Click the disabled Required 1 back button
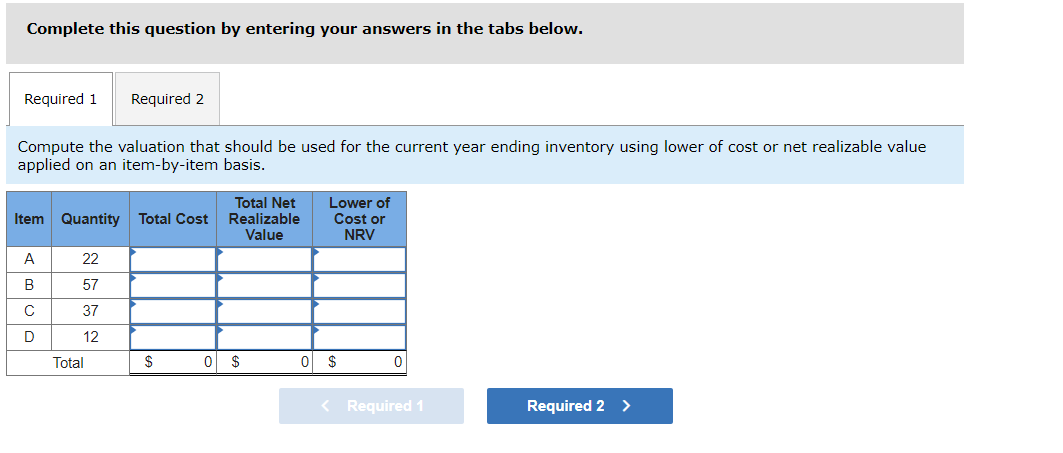Screen dimensions: 1063x453 pos(372,406)
